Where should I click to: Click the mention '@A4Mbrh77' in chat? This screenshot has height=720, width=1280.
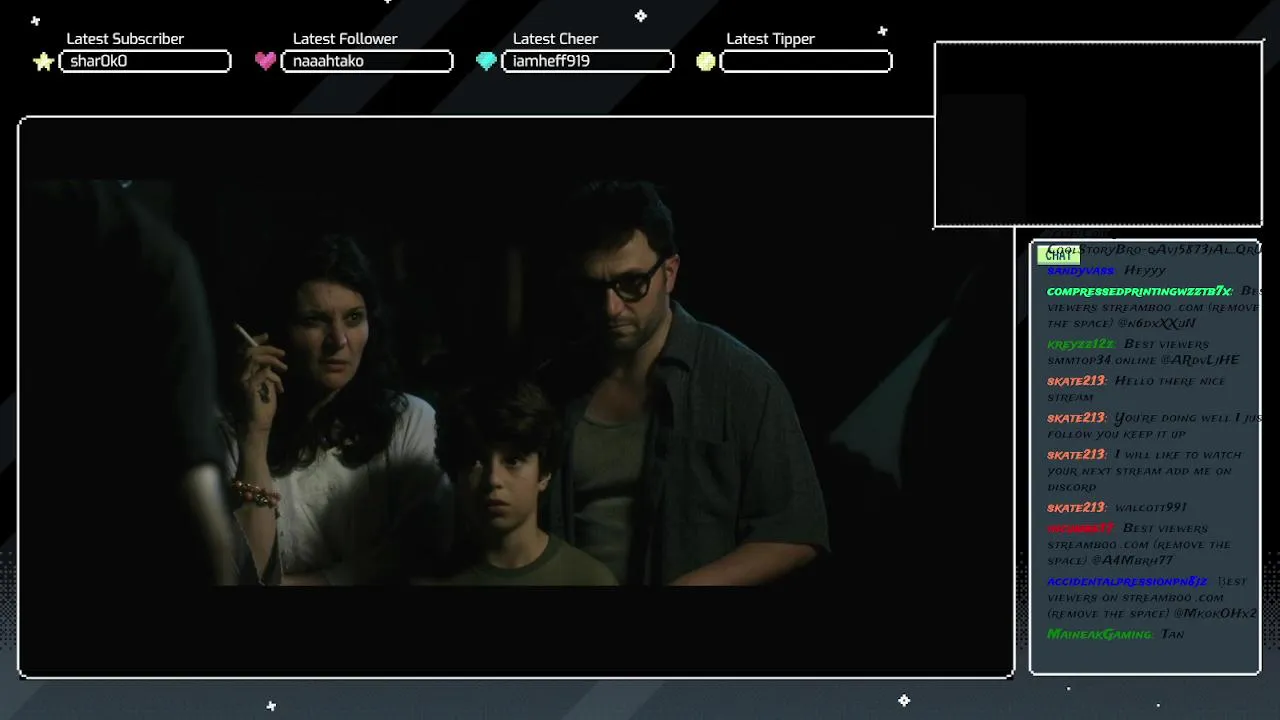(1132, 561)
